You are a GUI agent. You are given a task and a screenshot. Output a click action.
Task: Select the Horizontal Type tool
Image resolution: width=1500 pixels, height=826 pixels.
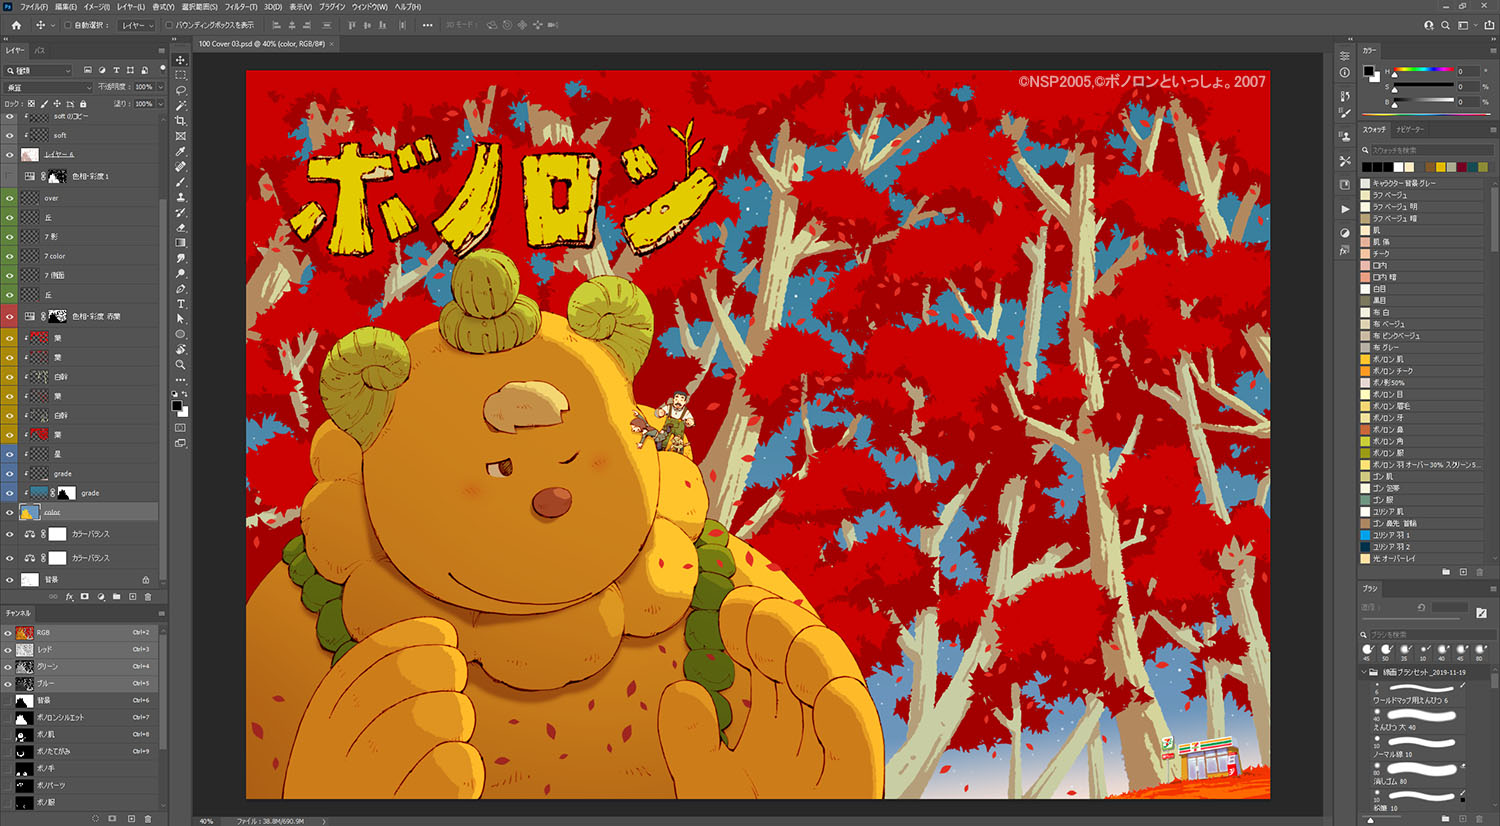(x=181, y=304)
